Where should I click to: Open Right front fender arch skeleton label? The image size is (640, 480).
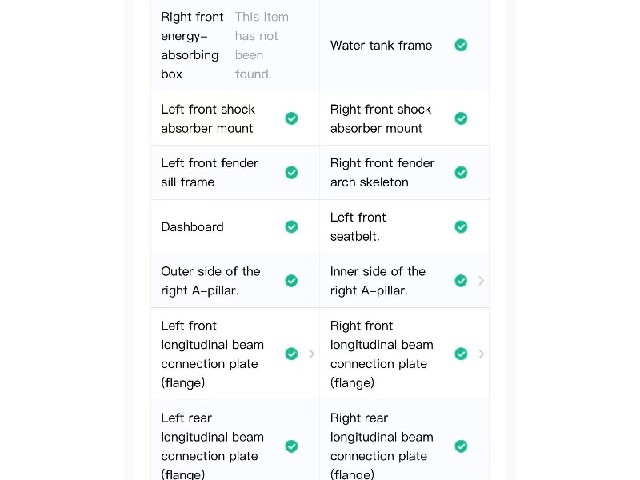382,172
